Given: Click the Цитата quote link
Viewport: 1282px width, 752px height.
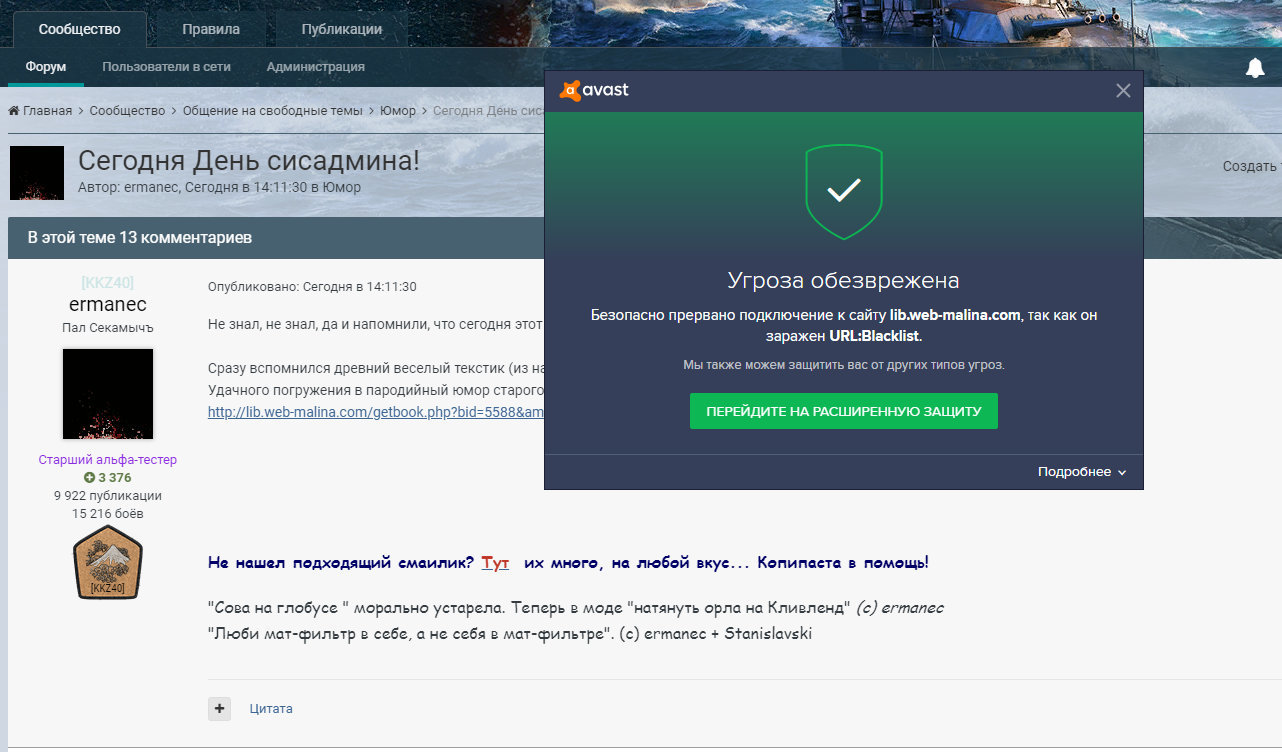Looking at the screenshot, I should [271, 708].
